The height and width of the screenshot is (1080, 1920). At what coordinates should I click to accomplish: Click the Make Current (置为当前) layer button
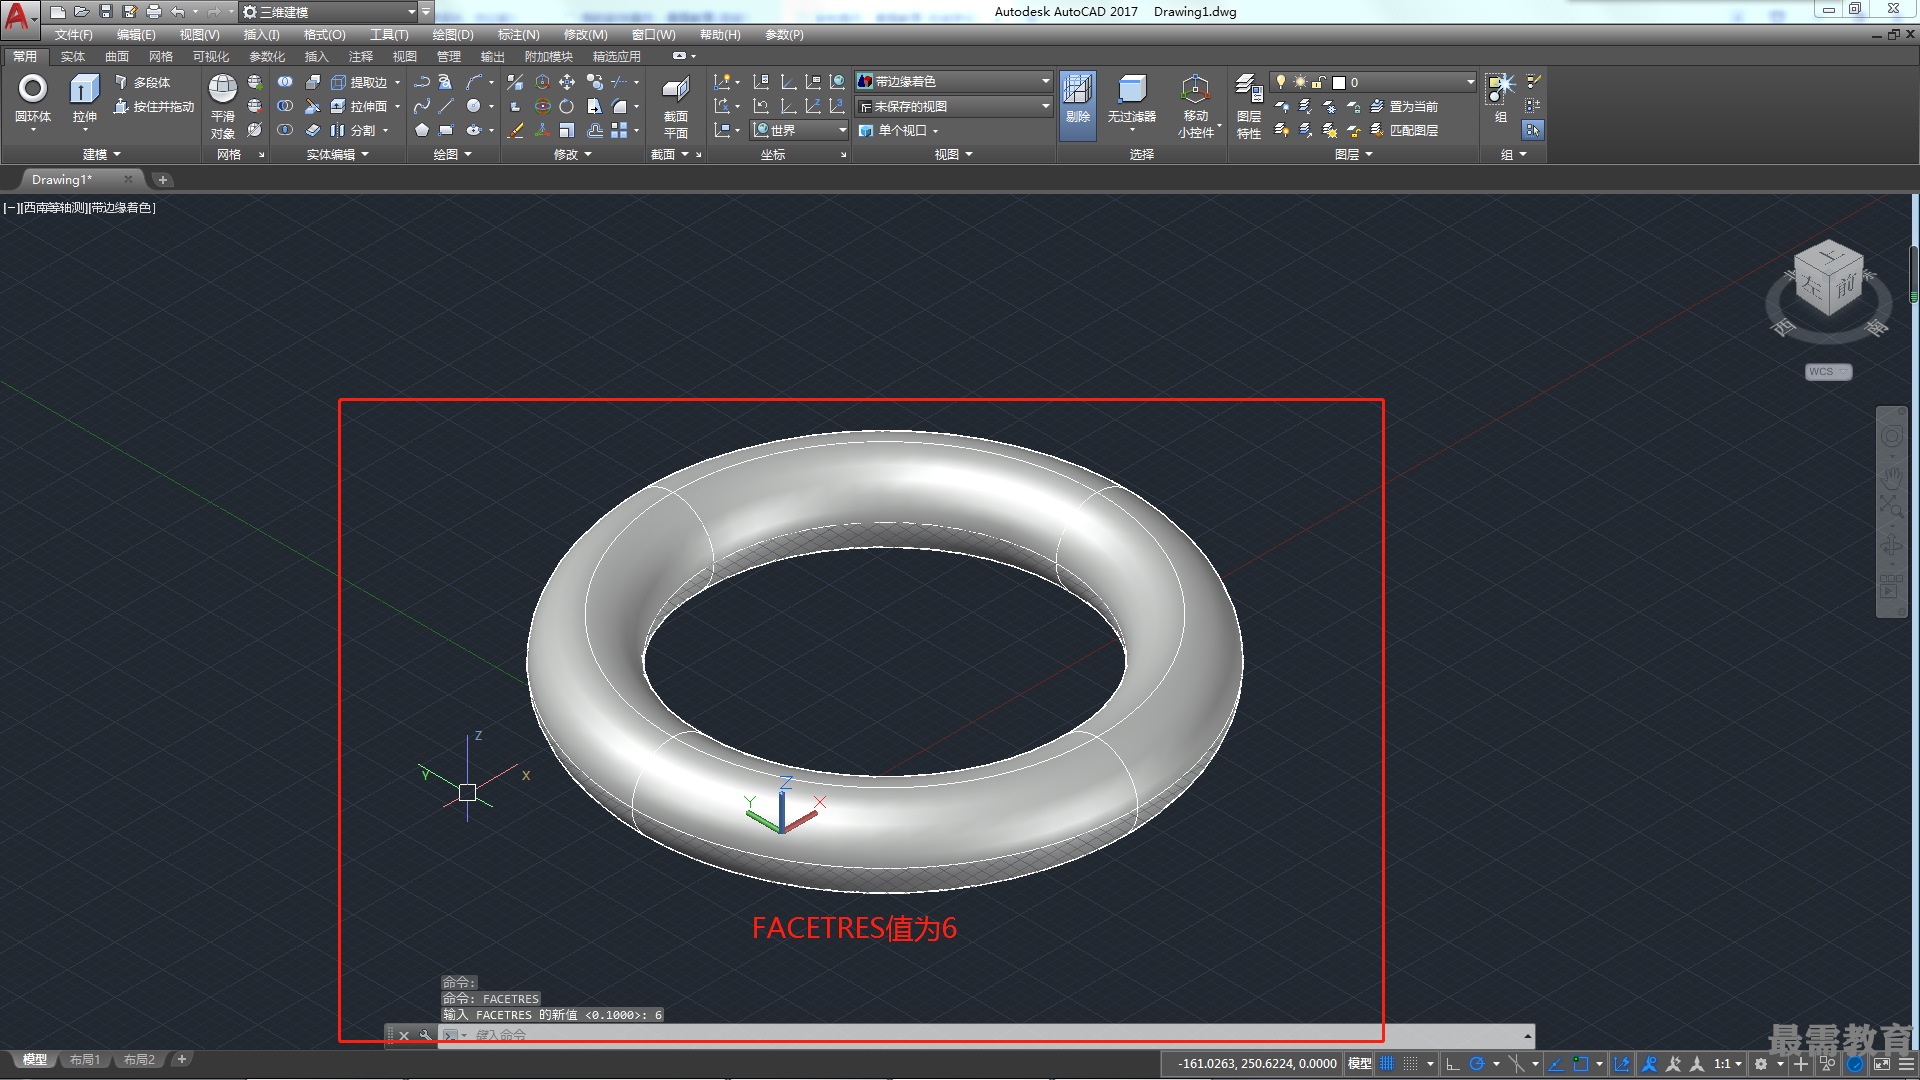(x=1404, y=106)
